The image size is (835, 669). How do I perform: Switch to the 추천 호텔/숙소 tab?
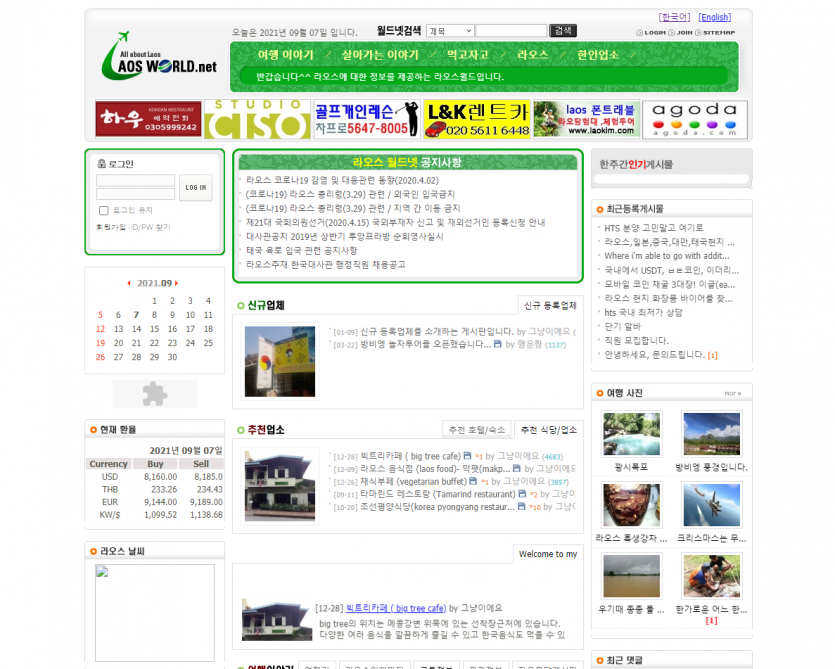(476, 429)
